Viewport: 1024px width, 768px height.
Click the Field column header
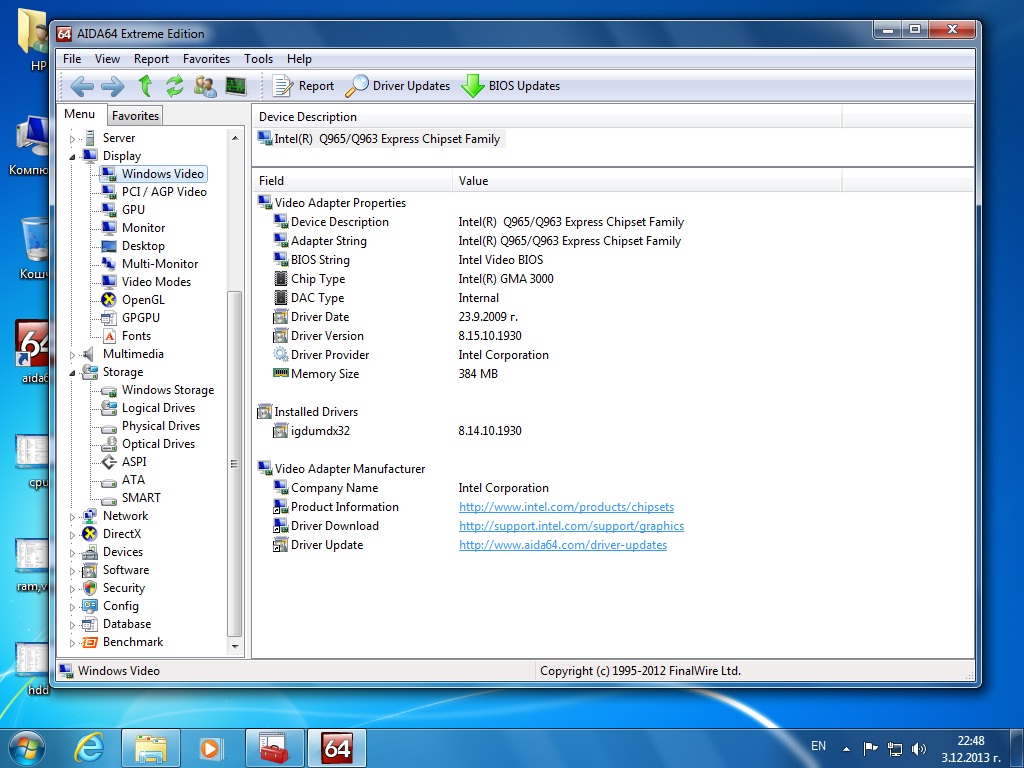pyautogui.click(x=352, y=181)
